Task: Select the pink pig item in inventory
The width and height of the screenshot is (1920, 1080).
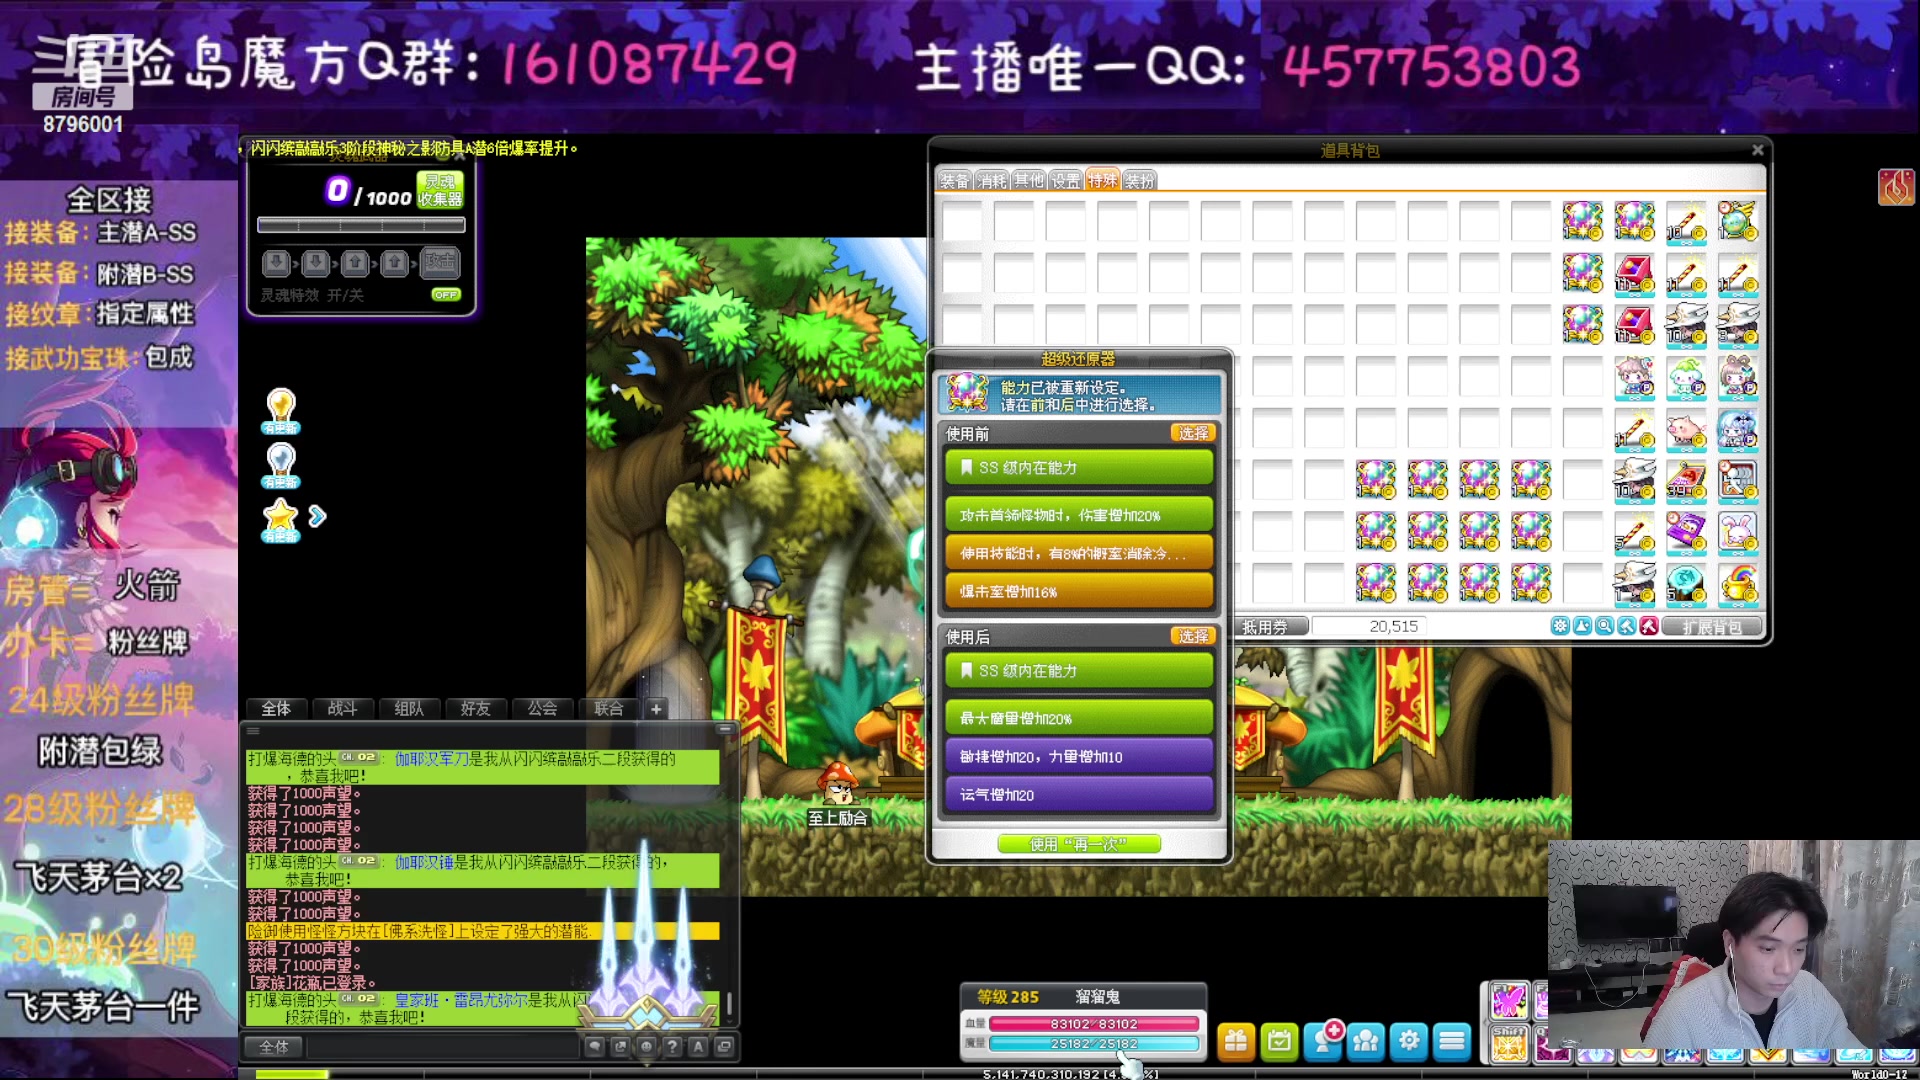Action: [1686, 429]
